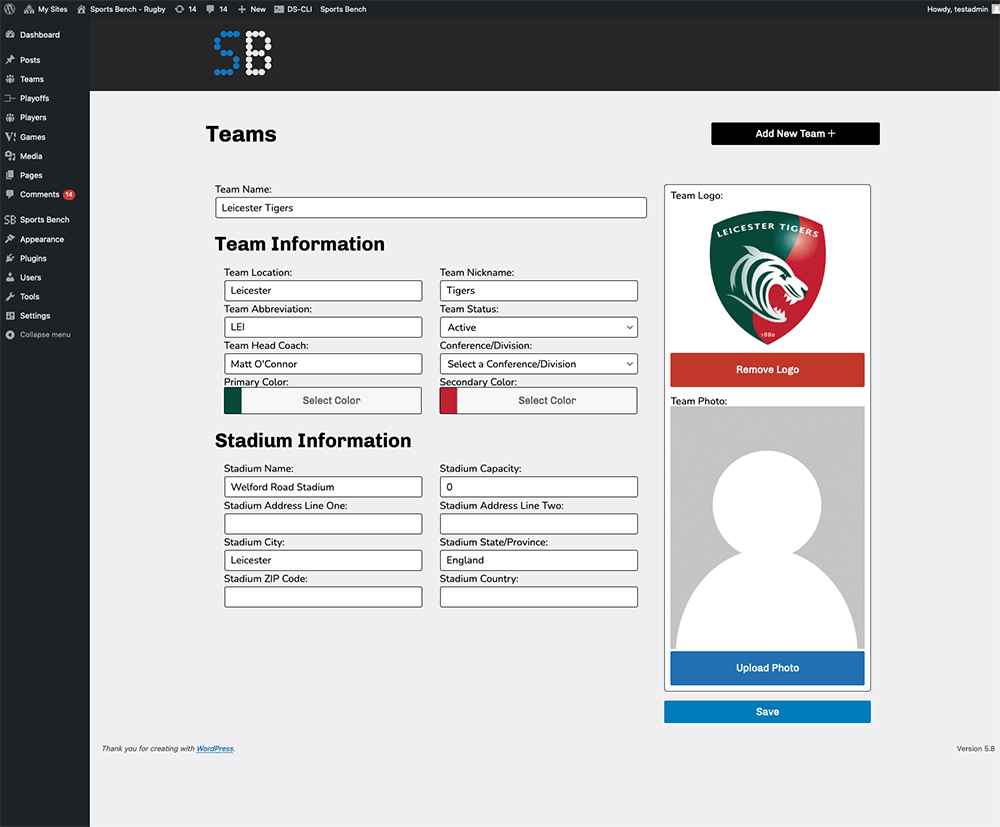Click the Team Head Coach field
The image size is (1000, 827).
click(323, 364)
